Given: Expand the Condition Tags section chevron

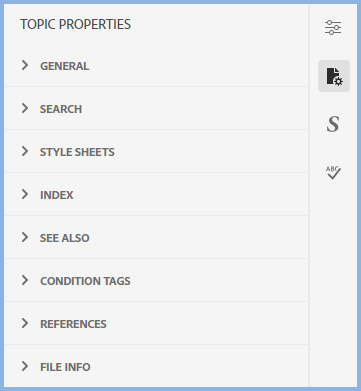Looking at the screenshot, I should click(25, 280).
